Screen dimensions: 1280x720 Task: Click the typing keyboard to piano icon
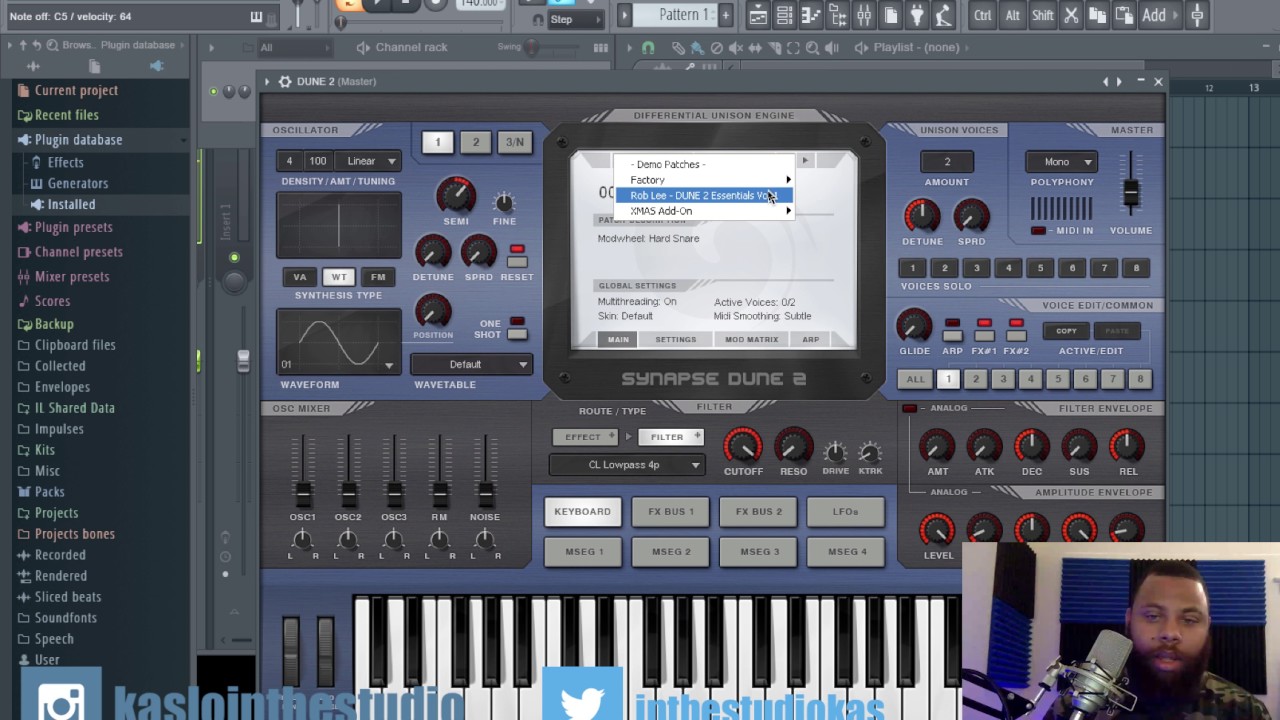click(x=256, y=16)
